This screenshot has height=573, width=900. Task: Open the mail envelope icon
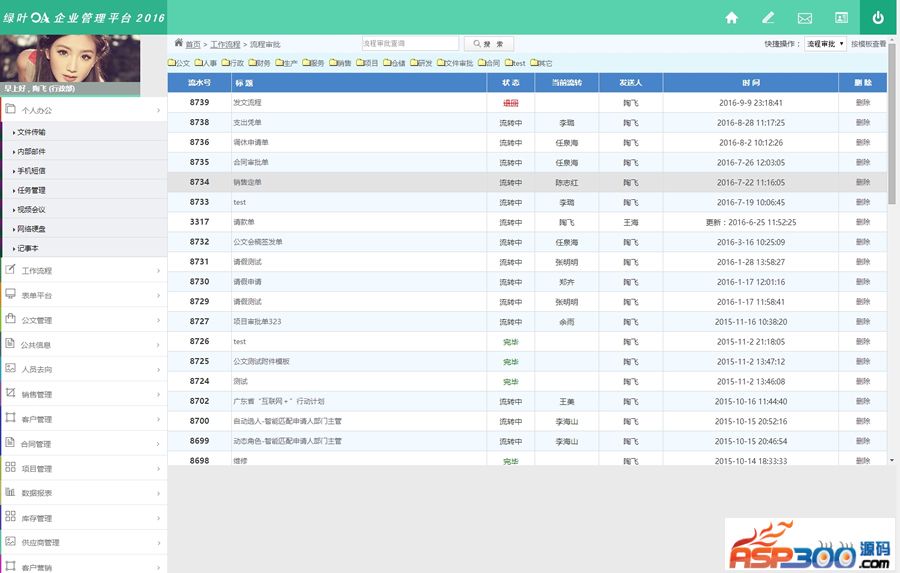pos(804,17)
